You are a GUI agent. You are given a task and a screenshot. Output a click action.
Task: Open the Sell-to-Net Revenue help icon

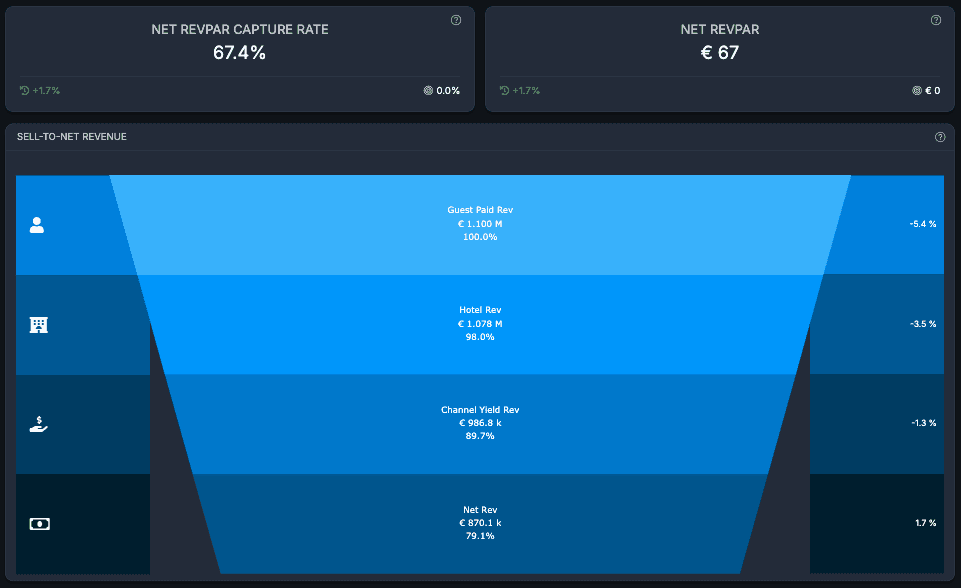click(940, 137)
